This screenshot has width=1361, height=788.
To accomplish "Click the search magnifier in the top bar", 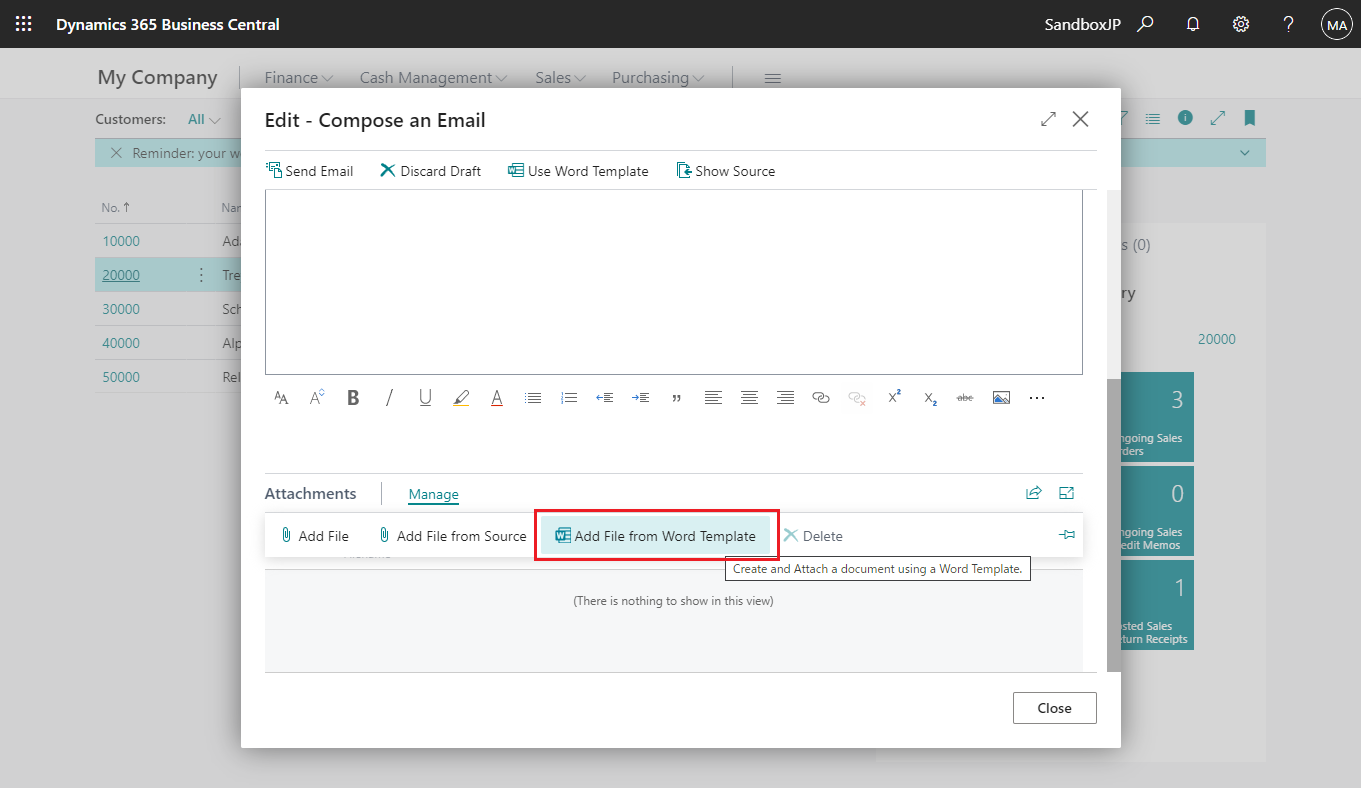I will point(1145,23).
